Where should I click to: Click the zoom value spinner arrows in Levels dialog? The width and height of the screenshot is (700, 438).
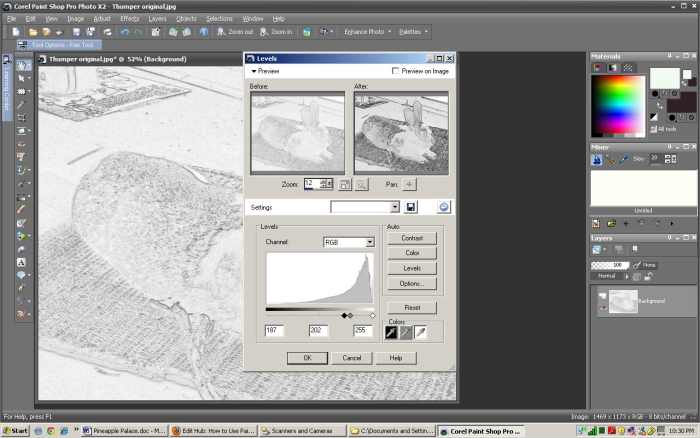pyautogui.click(x=327, y=184)
